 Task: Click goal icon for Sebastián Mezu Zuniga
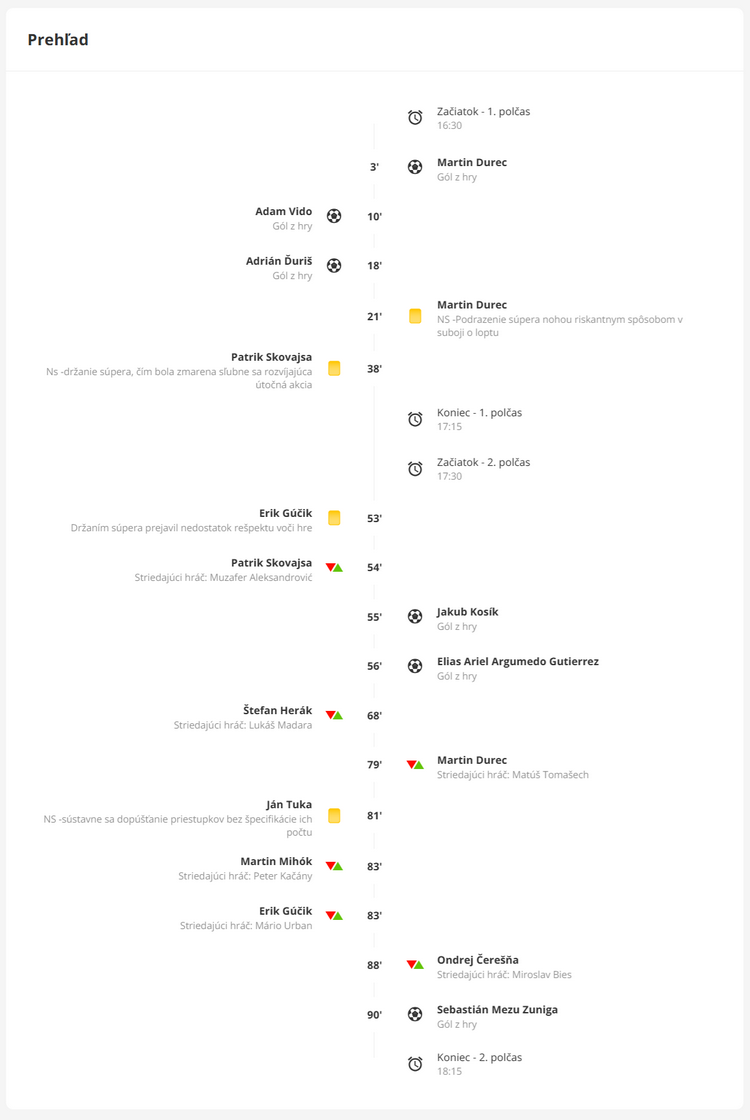(415, 1015)
